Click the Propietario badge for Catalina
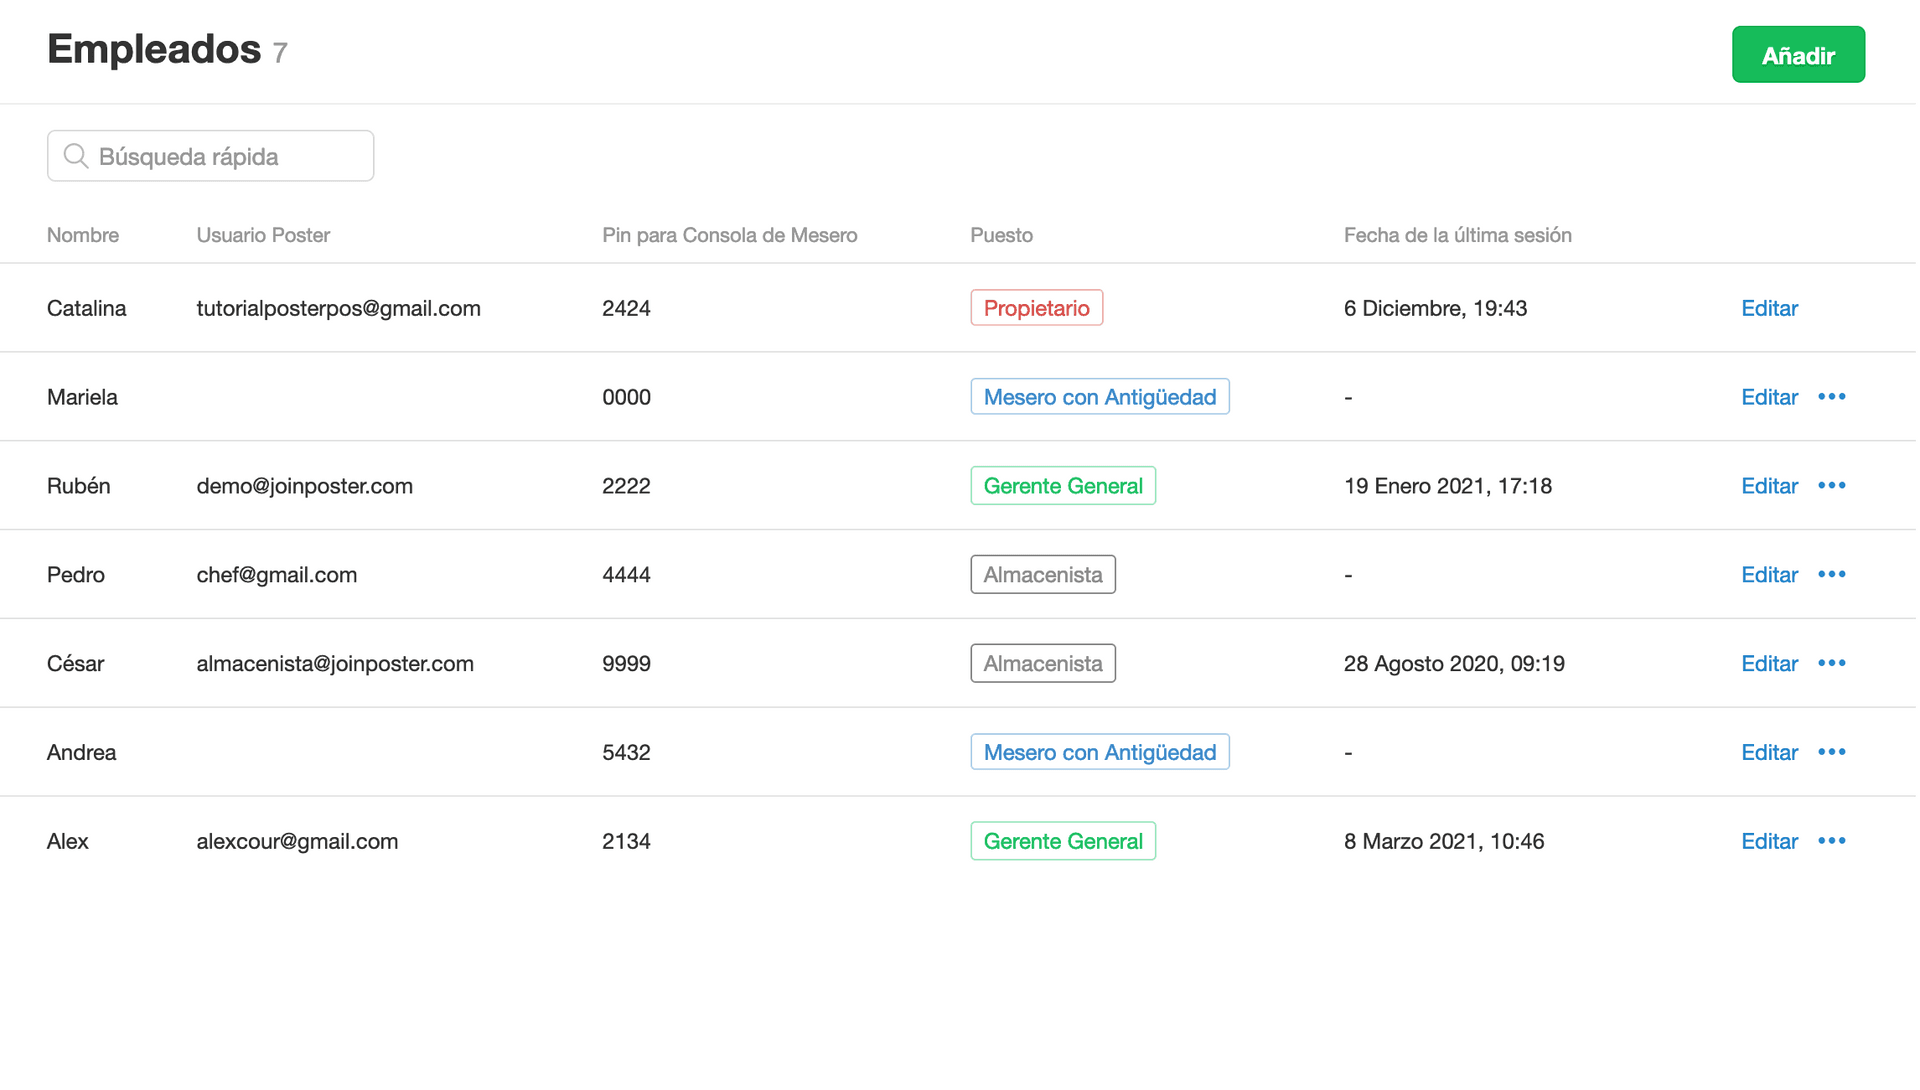The image size is (1920, 1090). click(x=1036, y=308)
